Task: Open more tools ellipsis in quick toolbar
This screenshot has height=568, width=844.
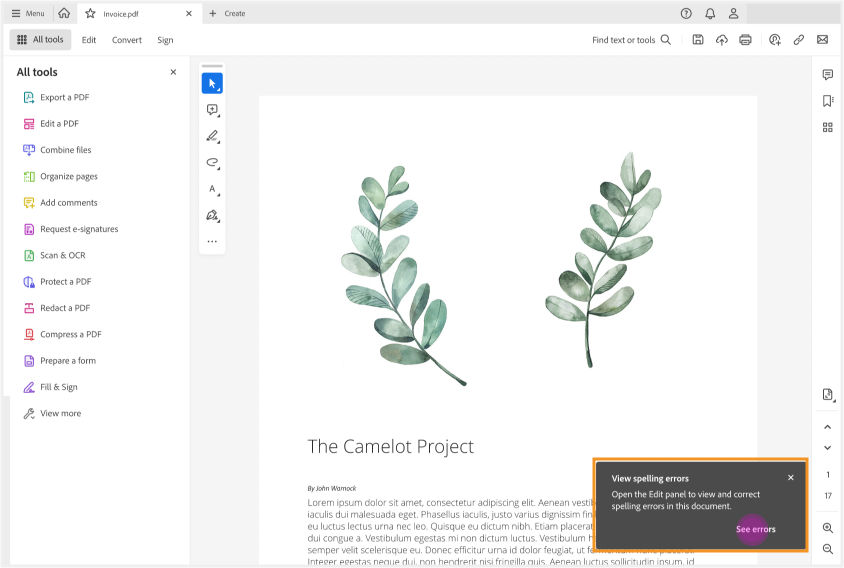Action: click(211, 241)
